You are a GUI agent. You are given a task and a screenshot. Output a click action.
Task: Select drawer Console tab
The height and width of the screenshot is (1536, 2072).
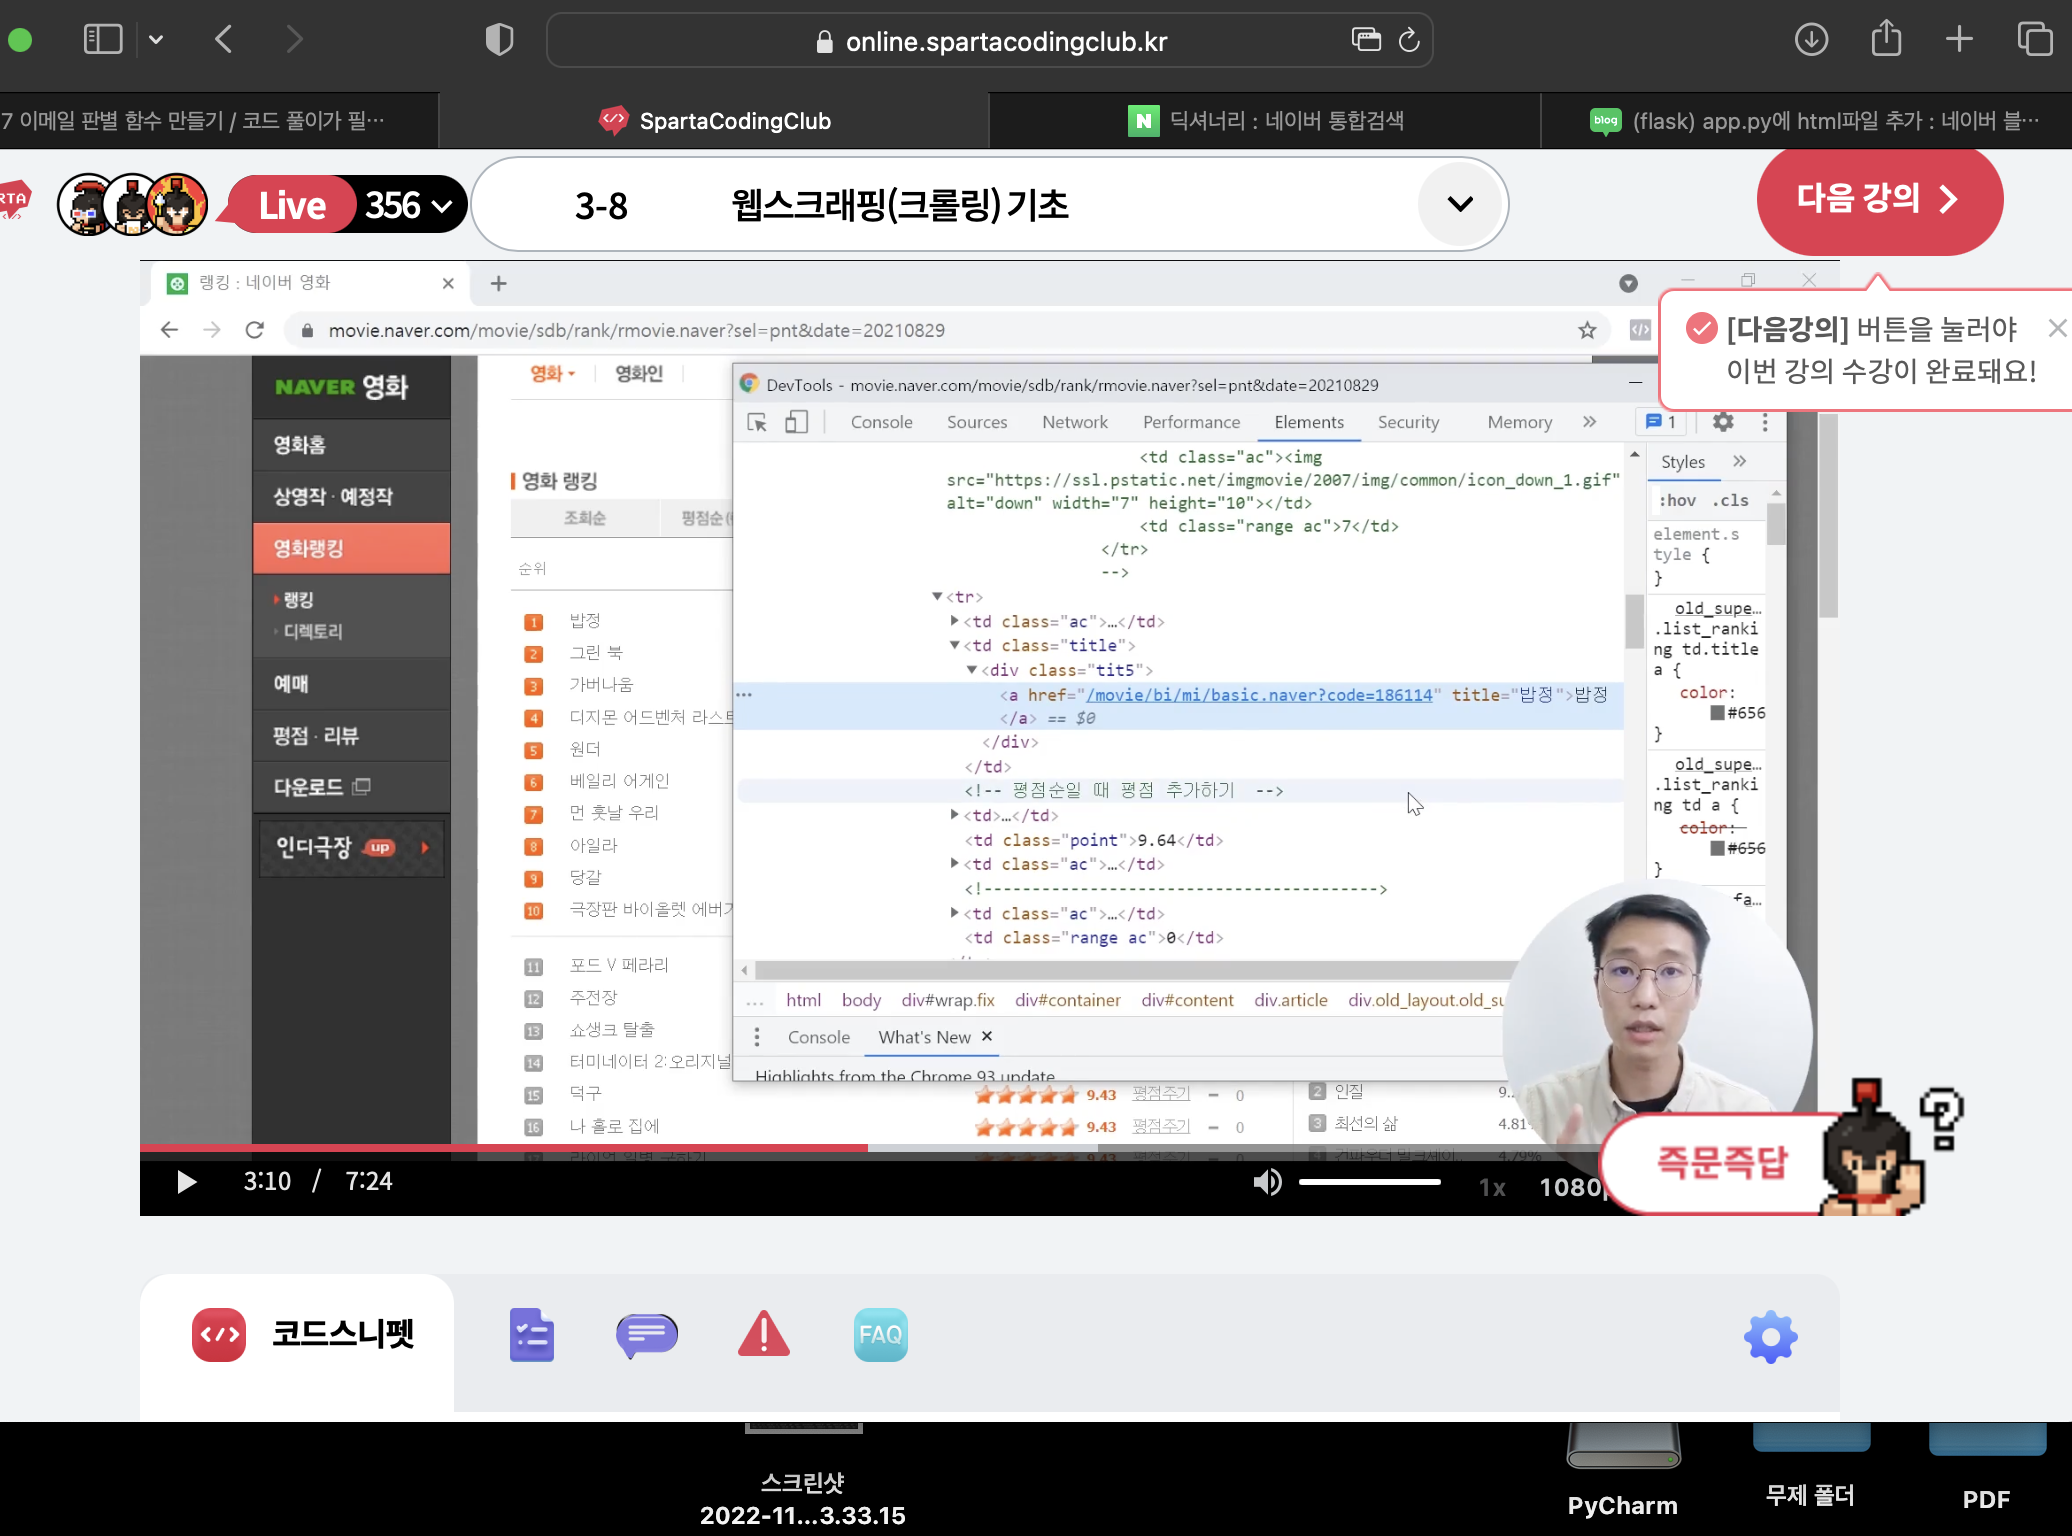point(818,1037)
